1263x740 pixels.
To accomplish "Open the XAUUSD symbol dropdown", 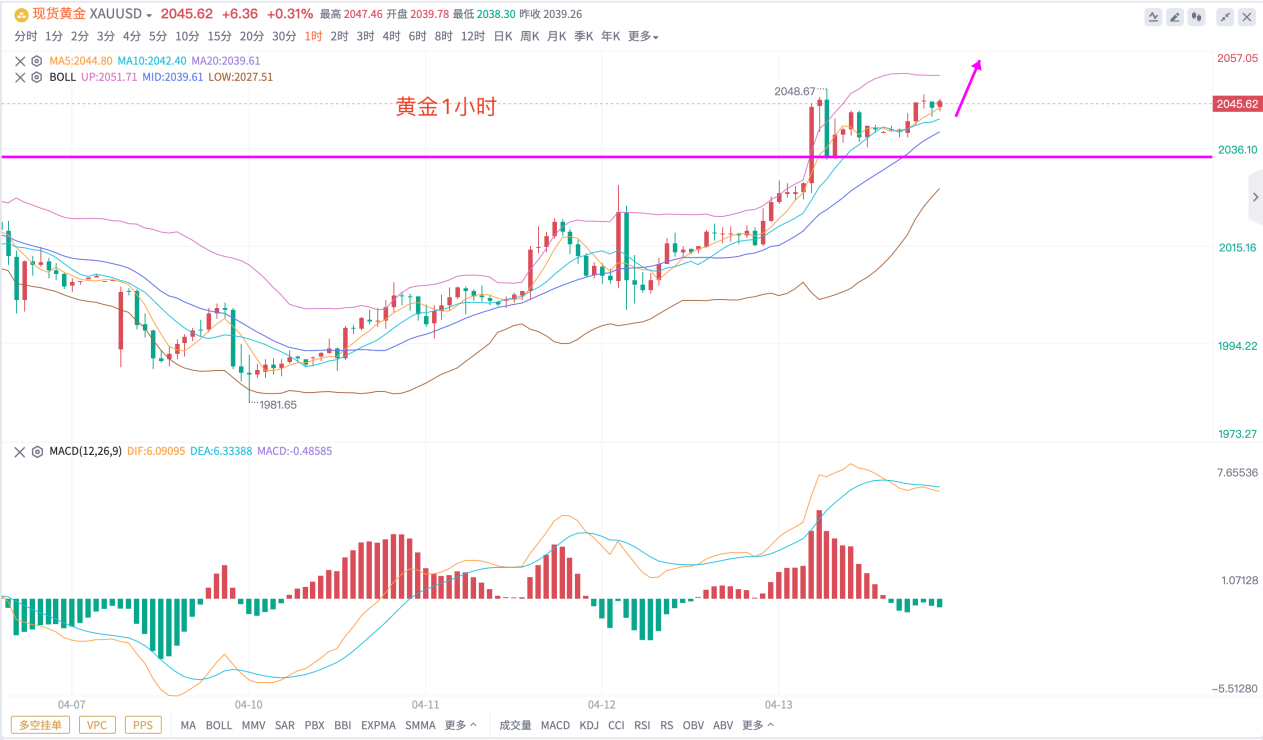I will pos(148,15).
